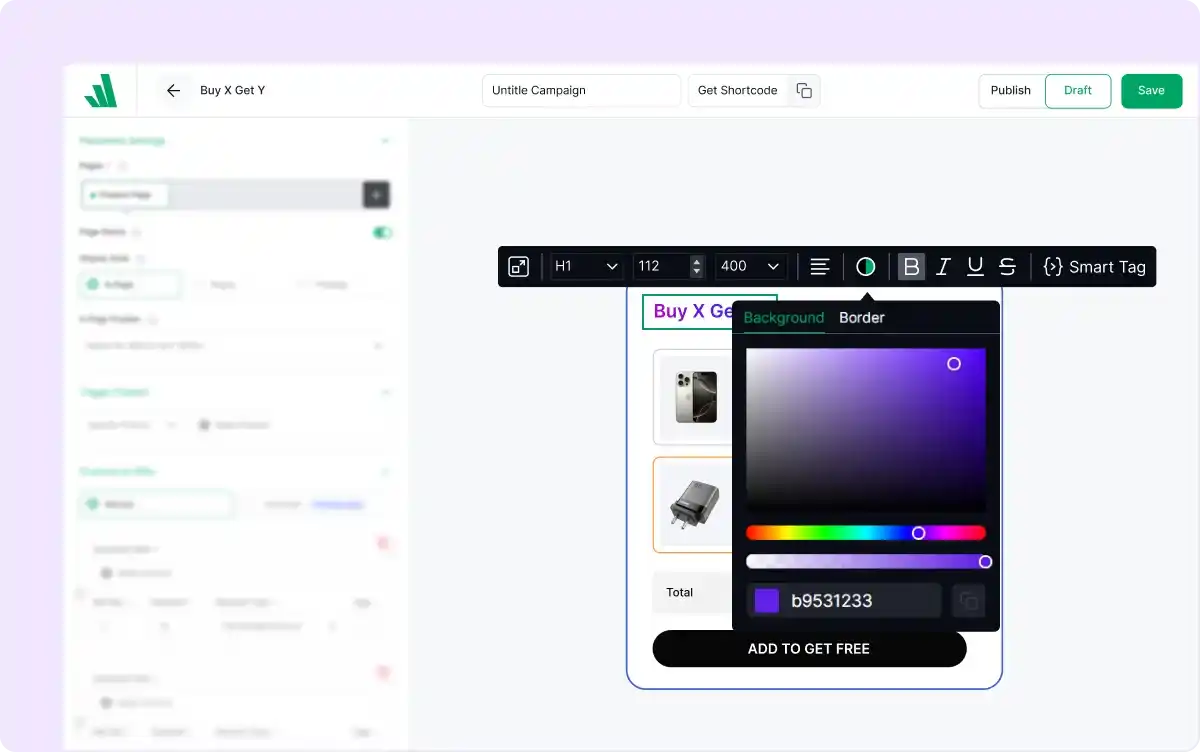The width and height of the screenshot is (1200, 752).
Task: Apply italic formatting to the heading
Action: (x=943, y=266)
